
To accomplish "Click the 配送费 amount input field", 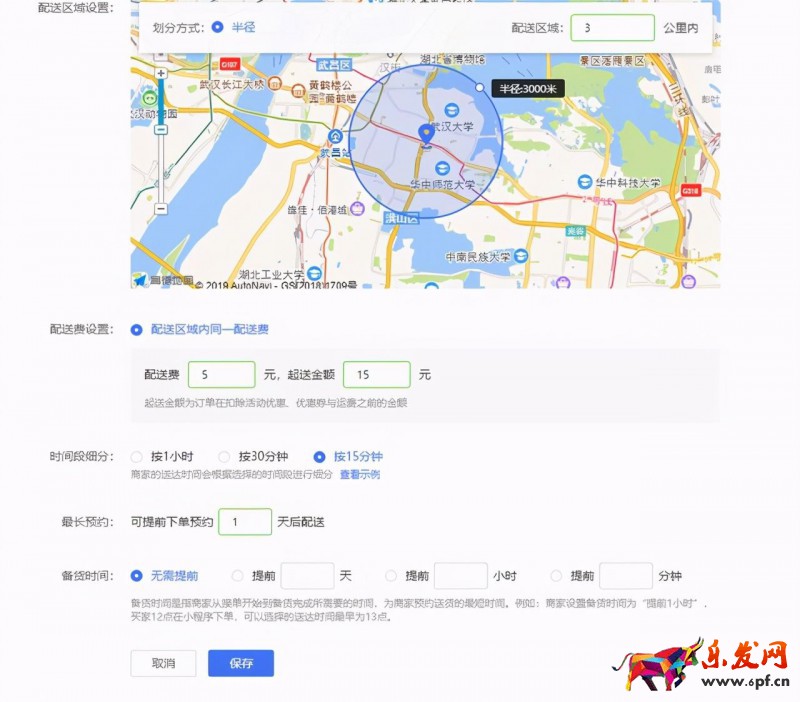I will click(221, 375).
